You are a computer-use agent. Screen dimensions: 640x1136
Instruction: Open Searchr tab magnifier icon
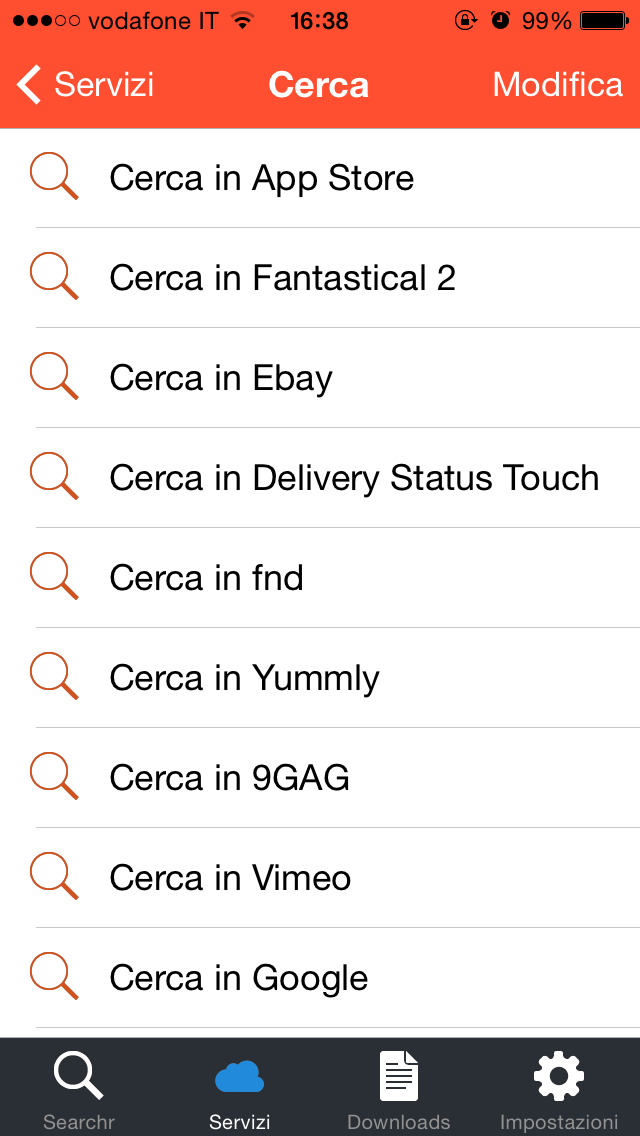click(79, 1086)
